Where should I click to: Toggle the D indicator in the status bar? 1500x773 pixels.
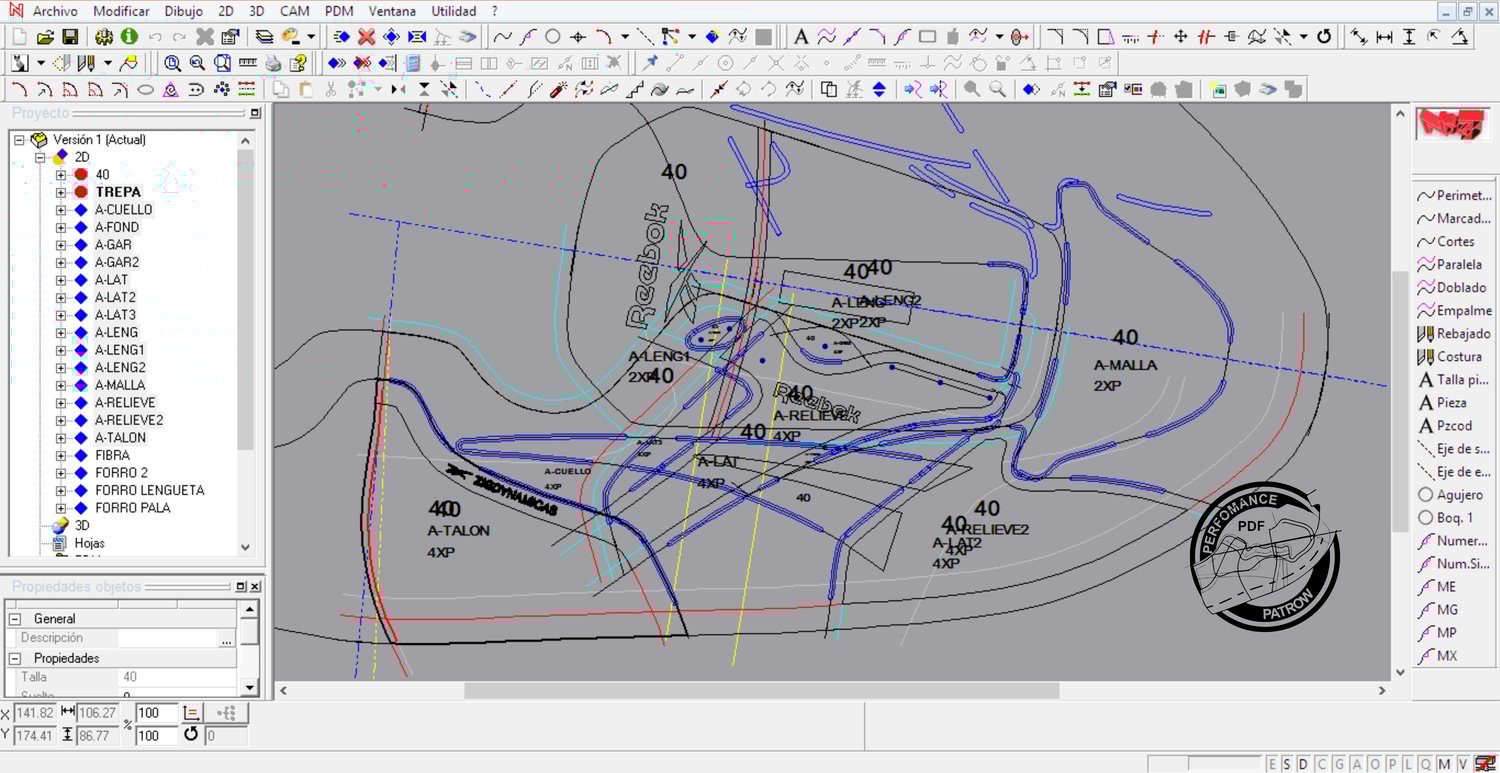(1303, 764)
